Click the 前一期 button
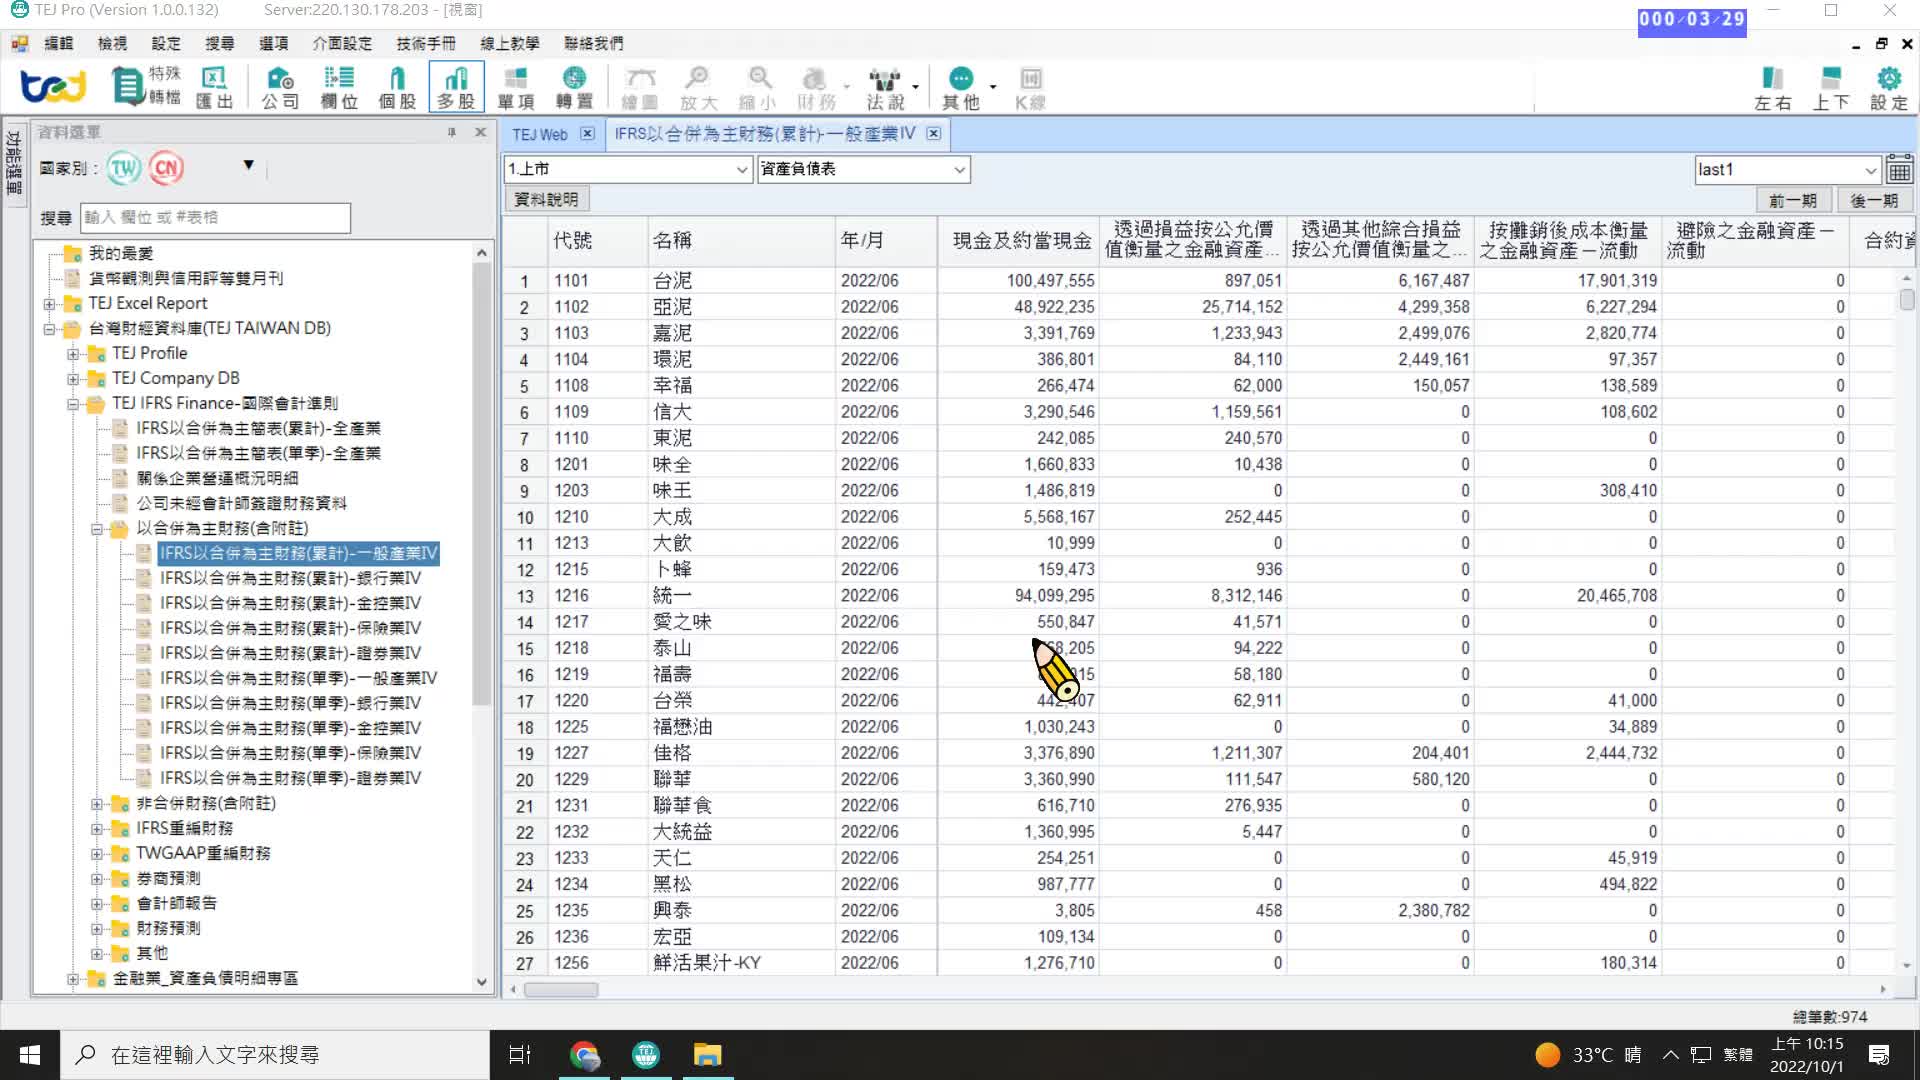The height and width of the screenshot is (1080, 1920). [1792, 200]
